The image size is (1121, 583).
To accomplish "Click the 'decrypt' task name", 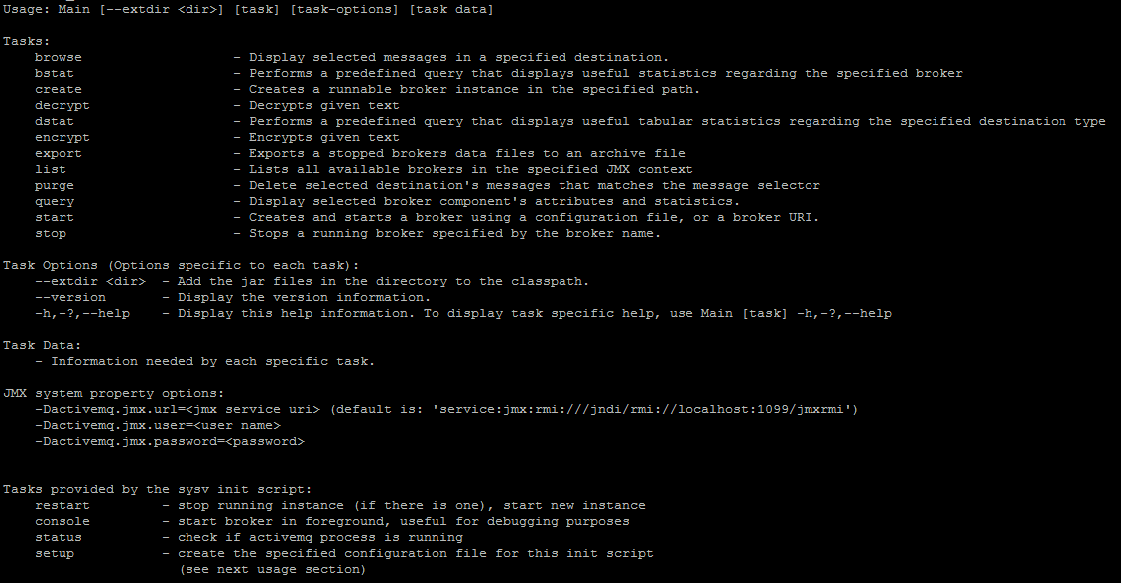I will click(62, 105).
